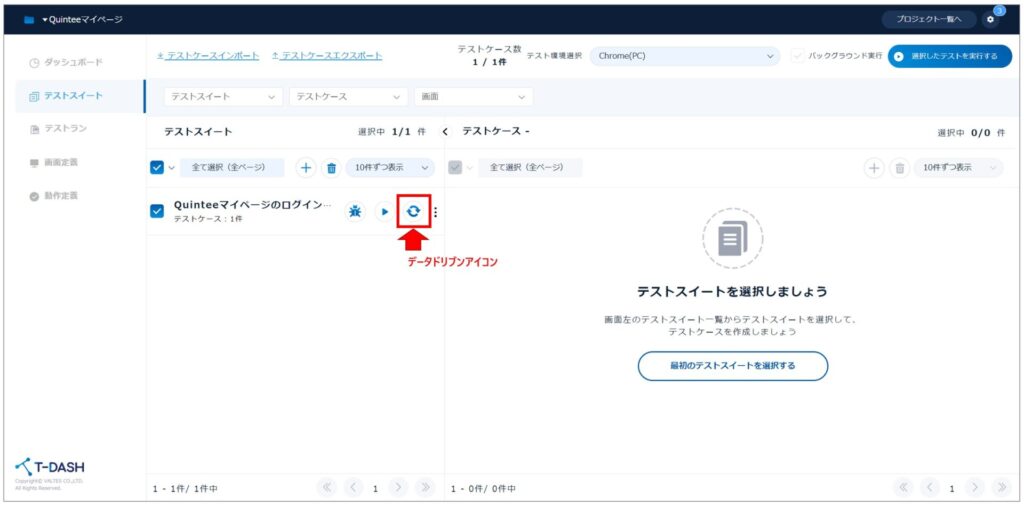Open the three-dot menu for the test suite
The height and width of the screenshot is (506, 1024).
pos(435,211)
